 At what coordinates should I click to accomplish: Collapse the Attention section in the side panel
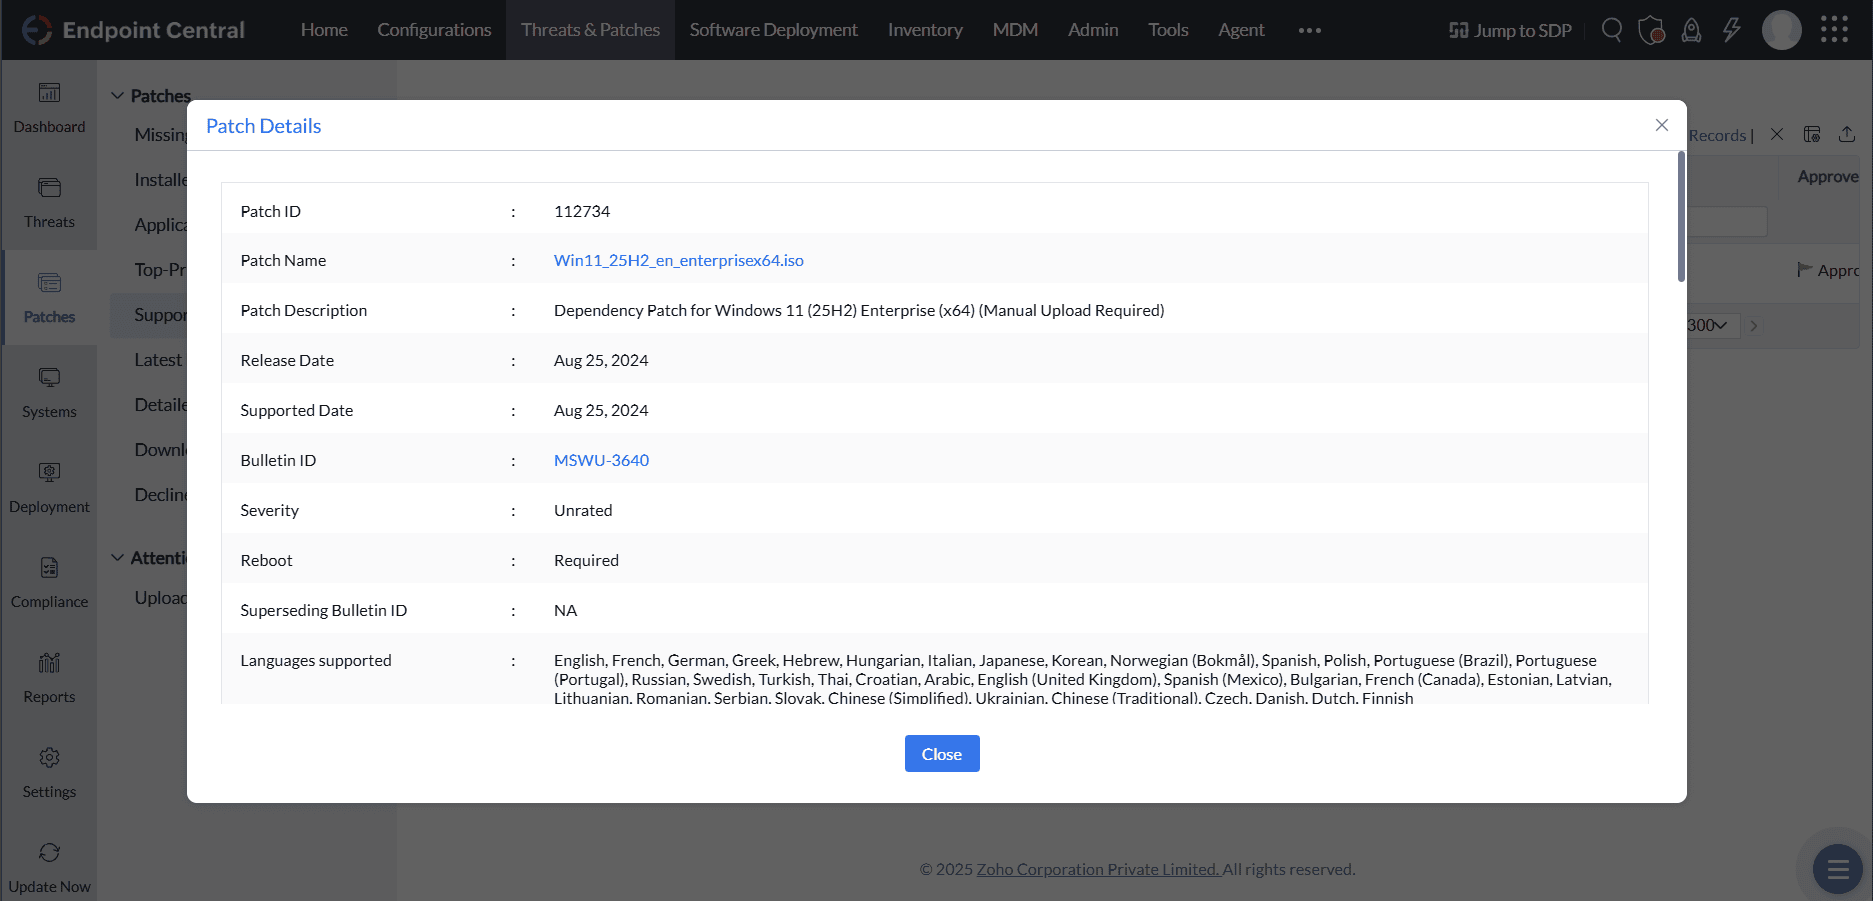pos(117,558)
